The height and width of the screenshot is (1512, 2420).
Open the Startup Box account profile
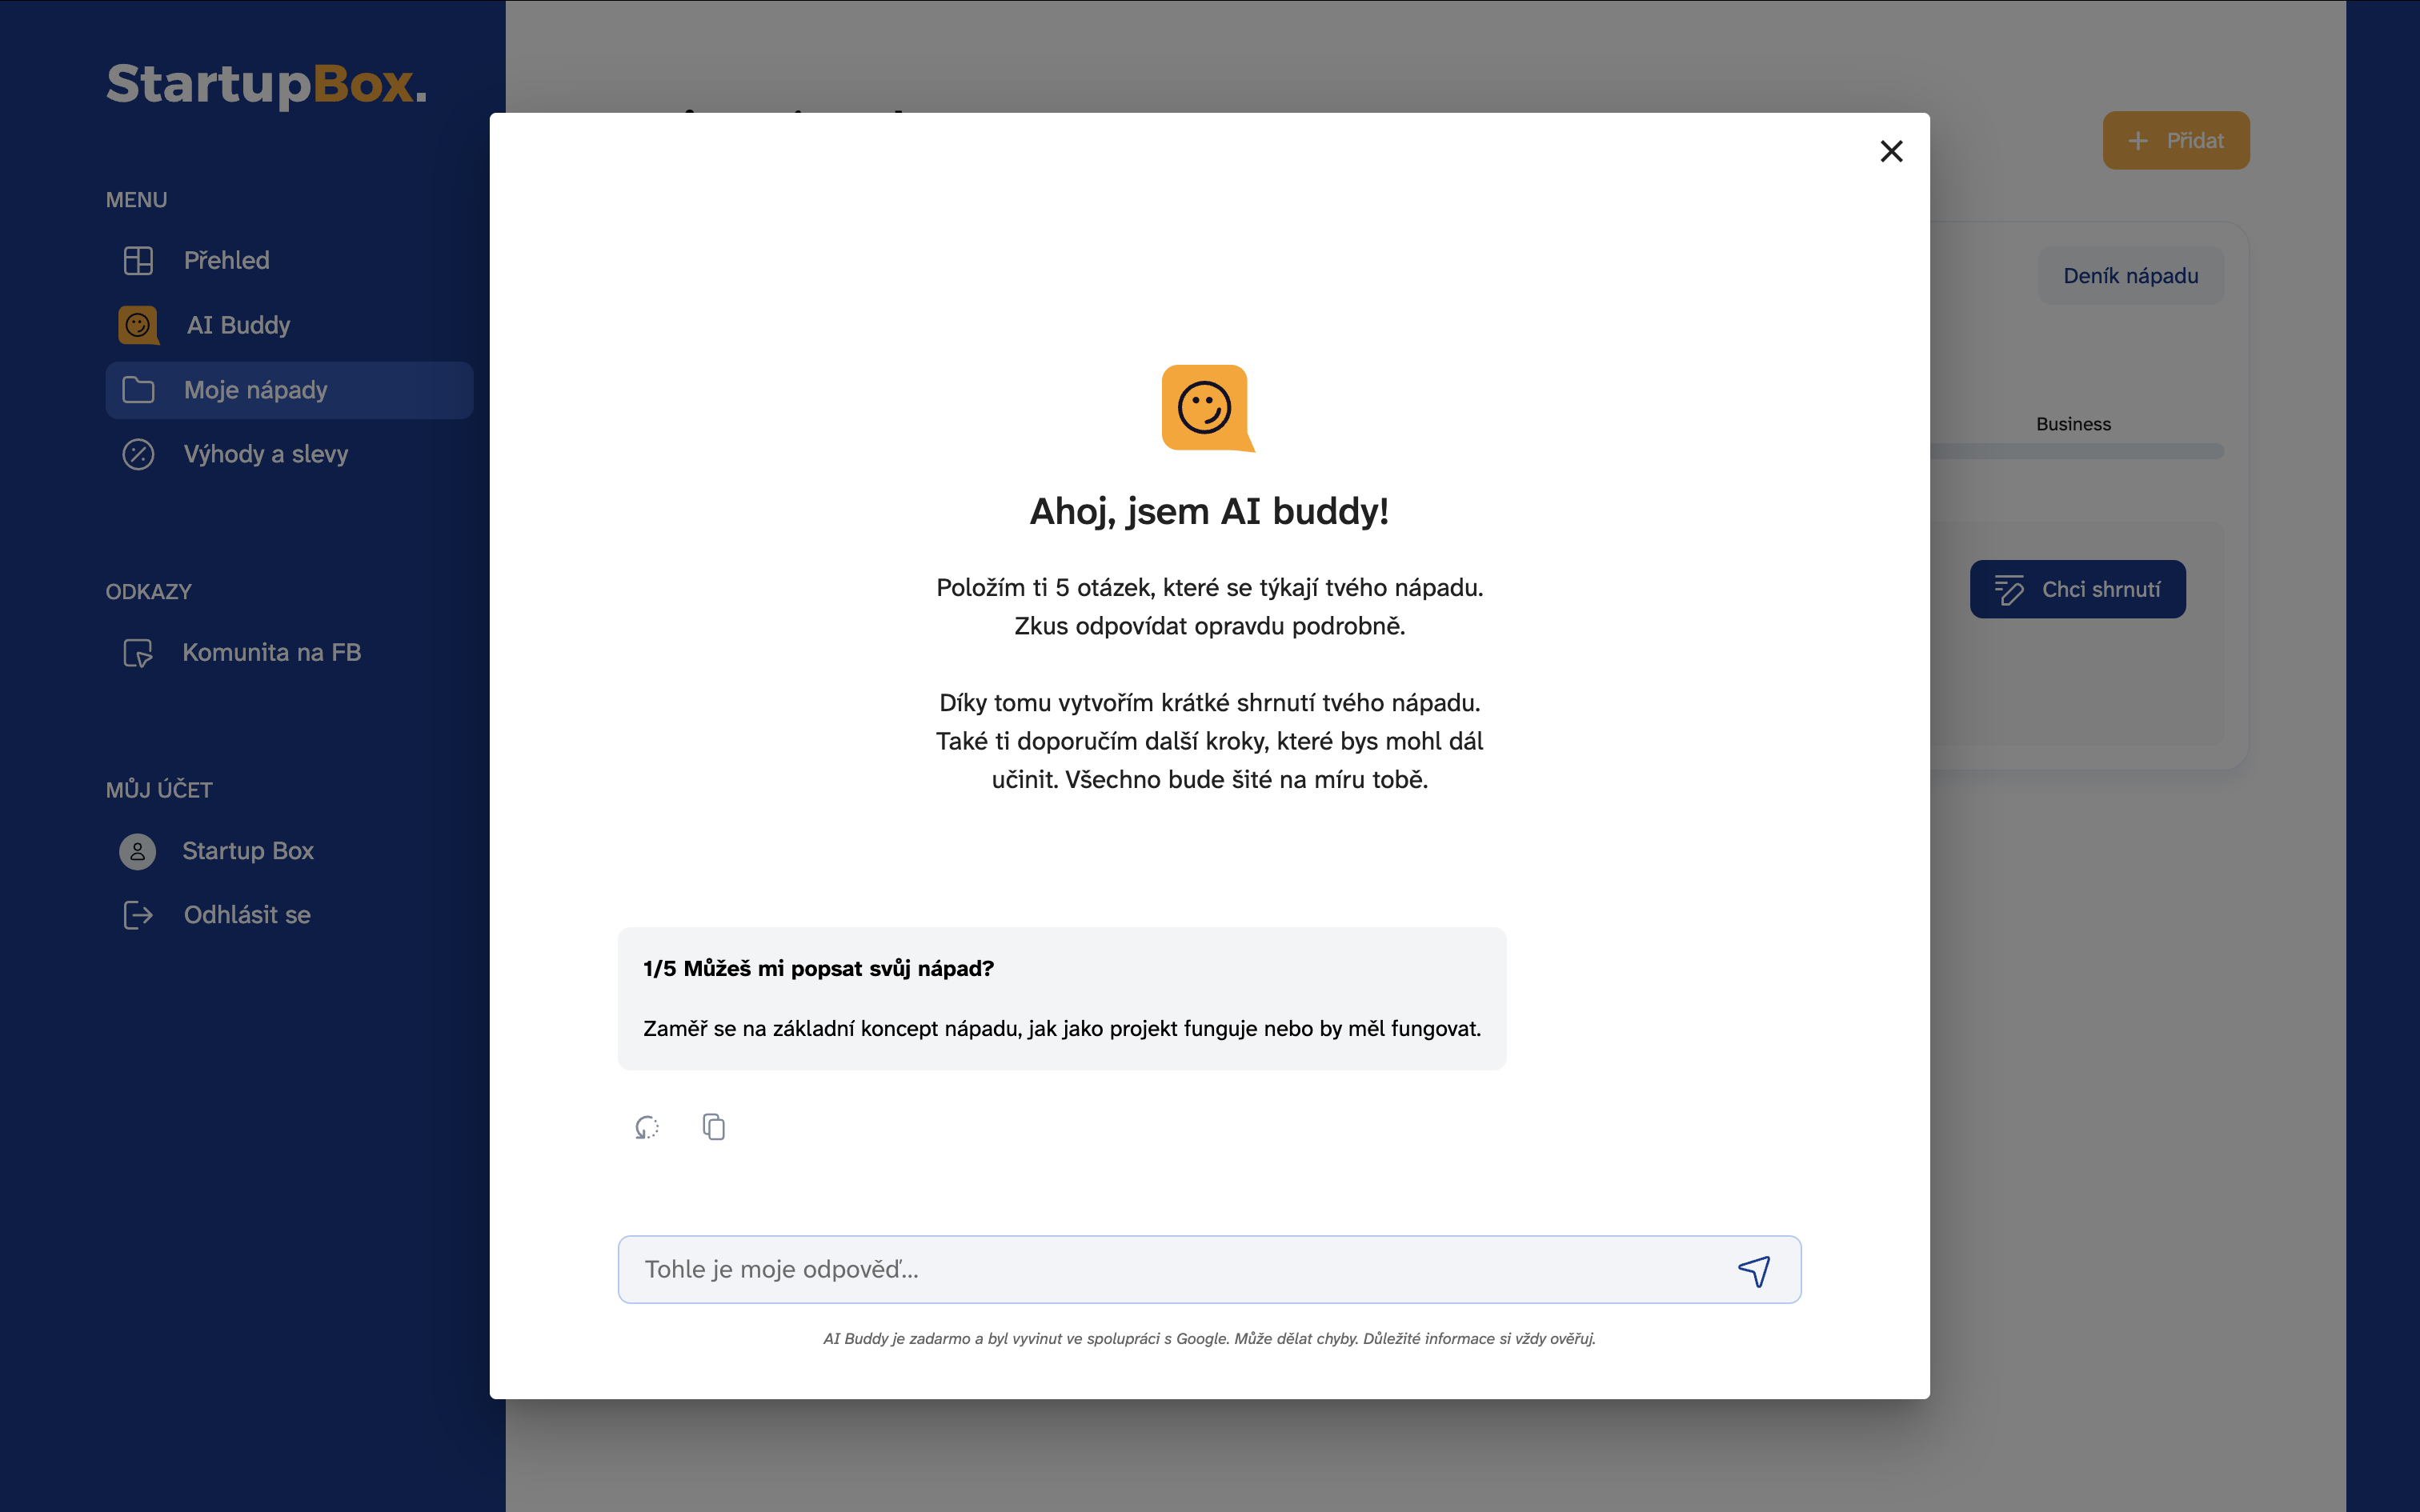click(x=247, y=851)
